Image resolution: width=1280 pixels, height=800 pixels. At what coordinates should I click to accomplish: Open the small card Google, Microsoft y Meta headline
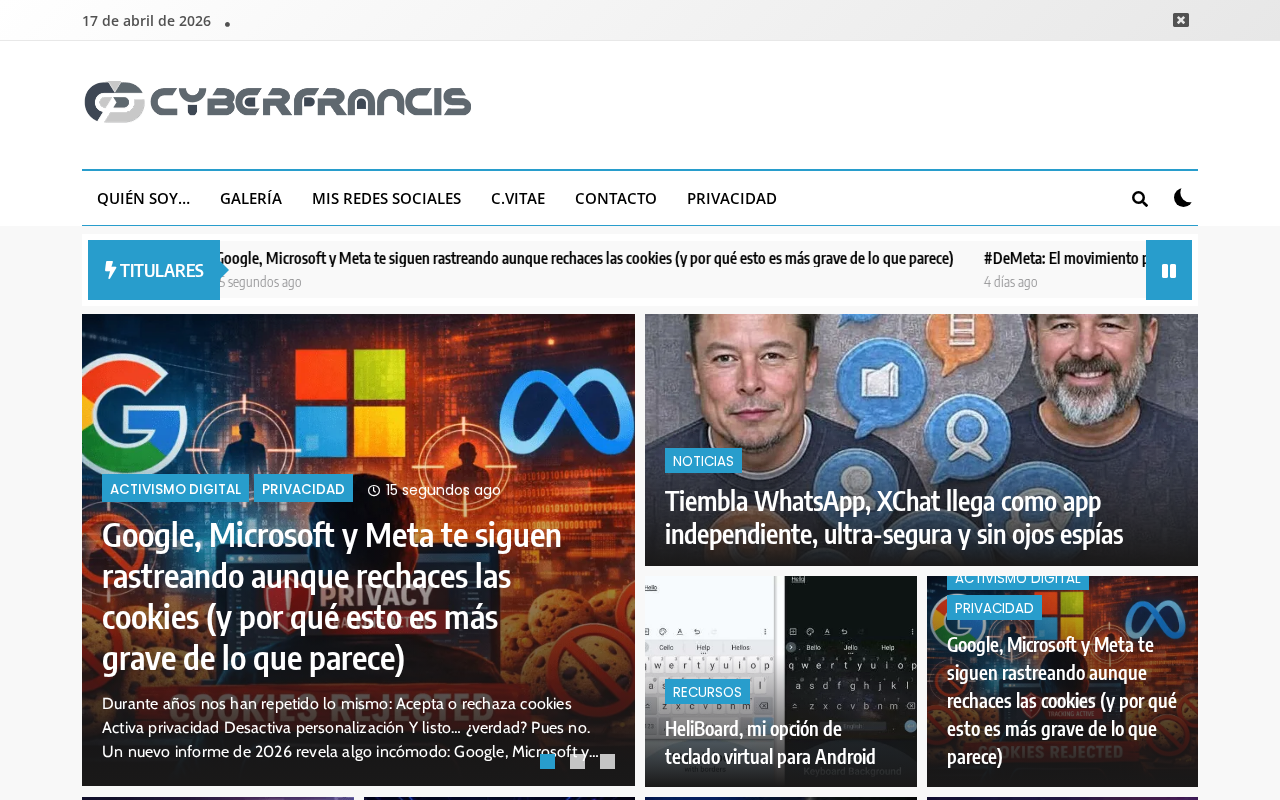[1062, 700]
